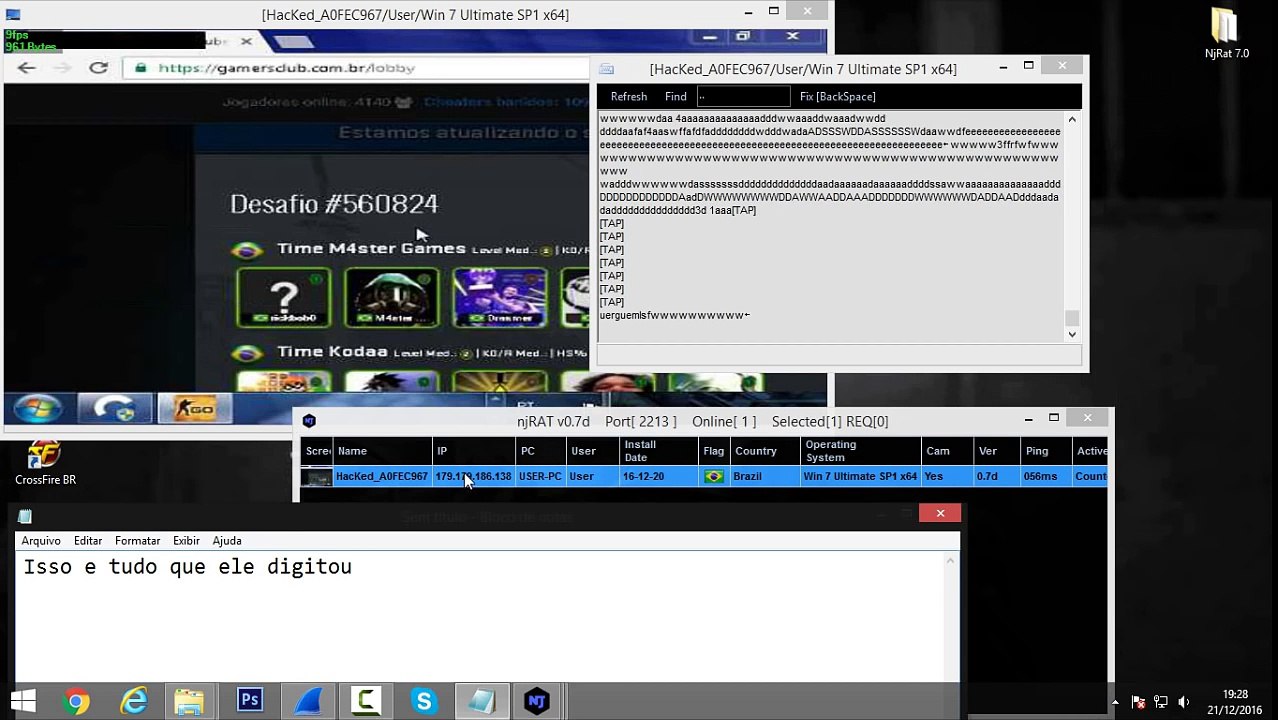
Task: Open the Windows 7 Start orb in remote desktop
Action: (37, 409)
